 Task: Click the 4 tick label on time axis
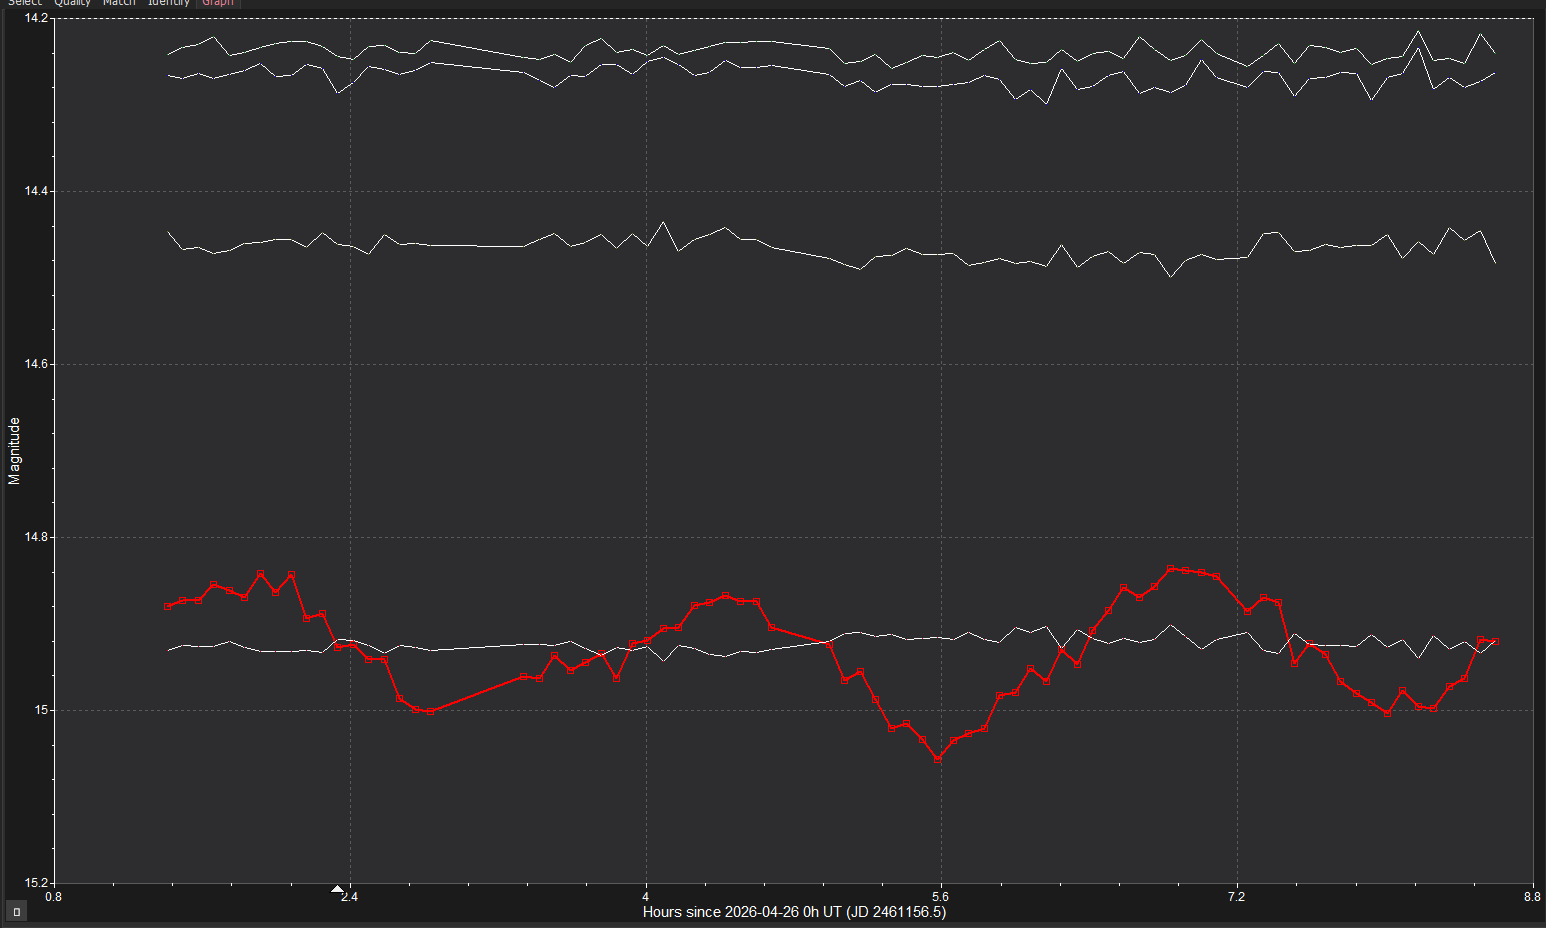click(x=645, y=897)
